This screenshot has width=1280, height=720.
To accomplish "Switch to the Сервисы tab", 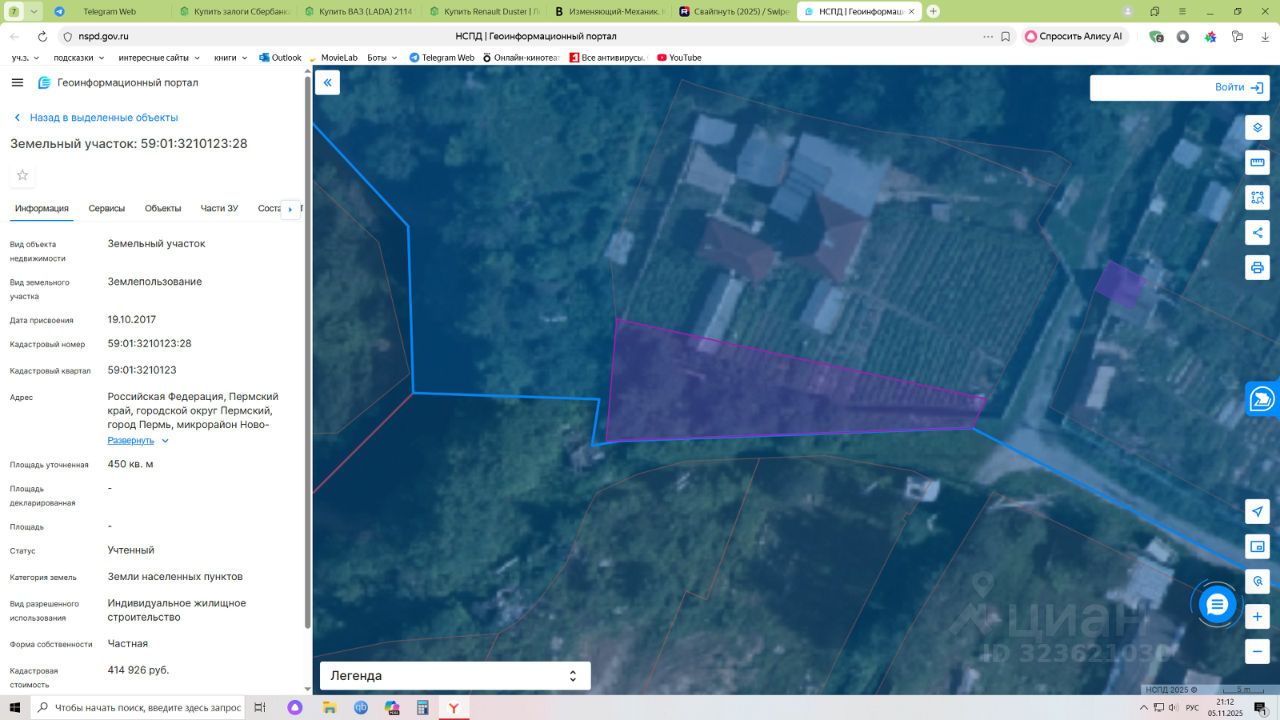I will click(107, 209).
